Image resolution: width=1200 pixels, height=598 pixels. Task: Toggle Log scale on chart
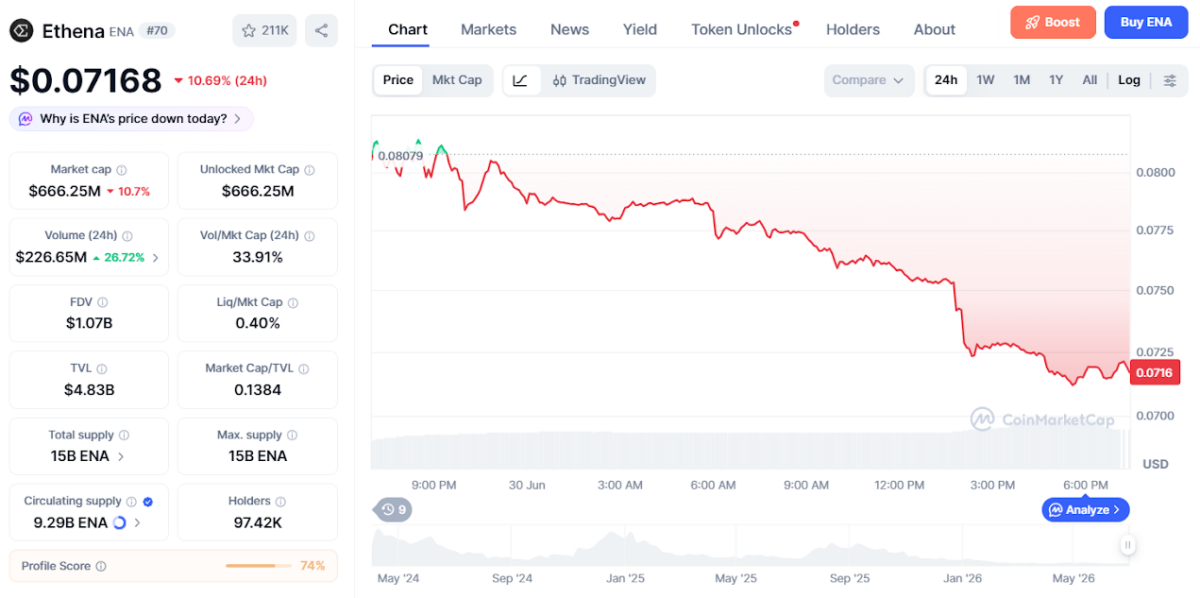click(1129, 80)
